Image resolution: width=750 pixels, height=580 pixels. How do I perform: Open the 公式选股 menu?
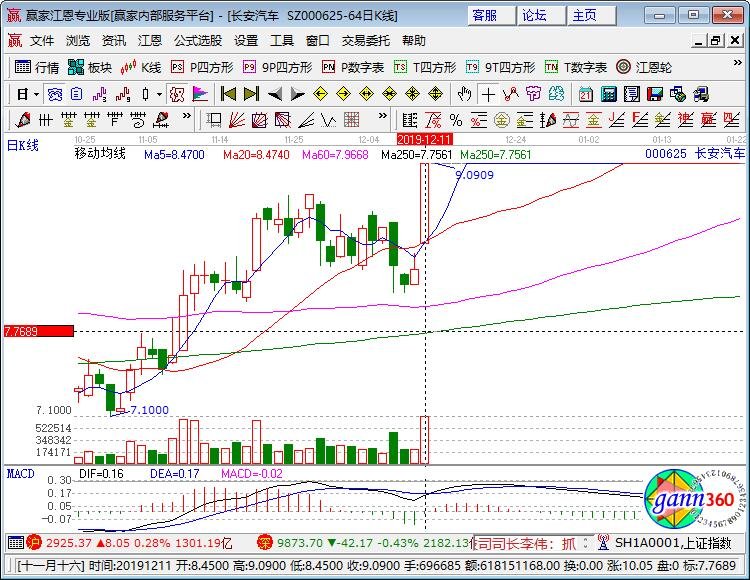[198, 41]
